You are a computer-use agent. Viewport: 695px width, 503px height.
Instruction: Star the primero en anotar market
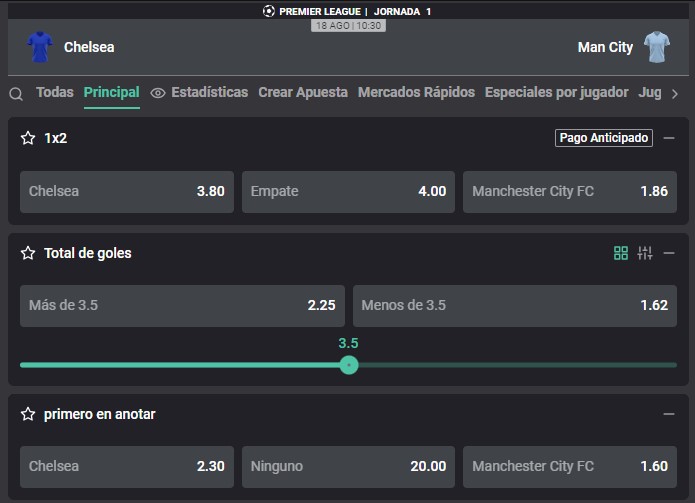(x=28, y=414)
